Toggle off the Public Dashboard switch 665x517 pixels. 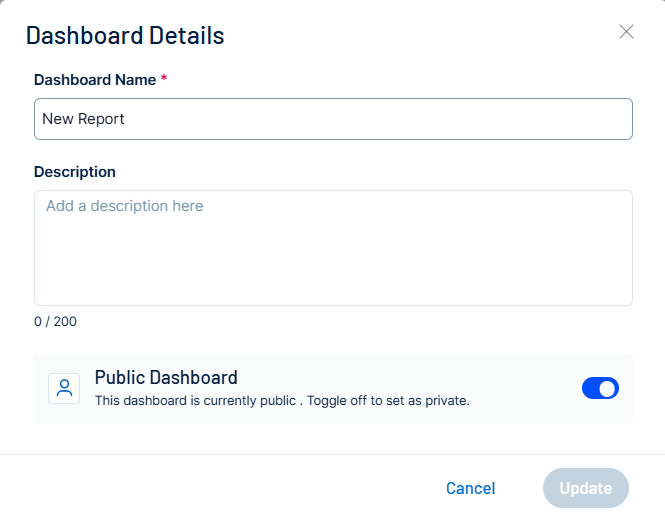pos(600,388)
